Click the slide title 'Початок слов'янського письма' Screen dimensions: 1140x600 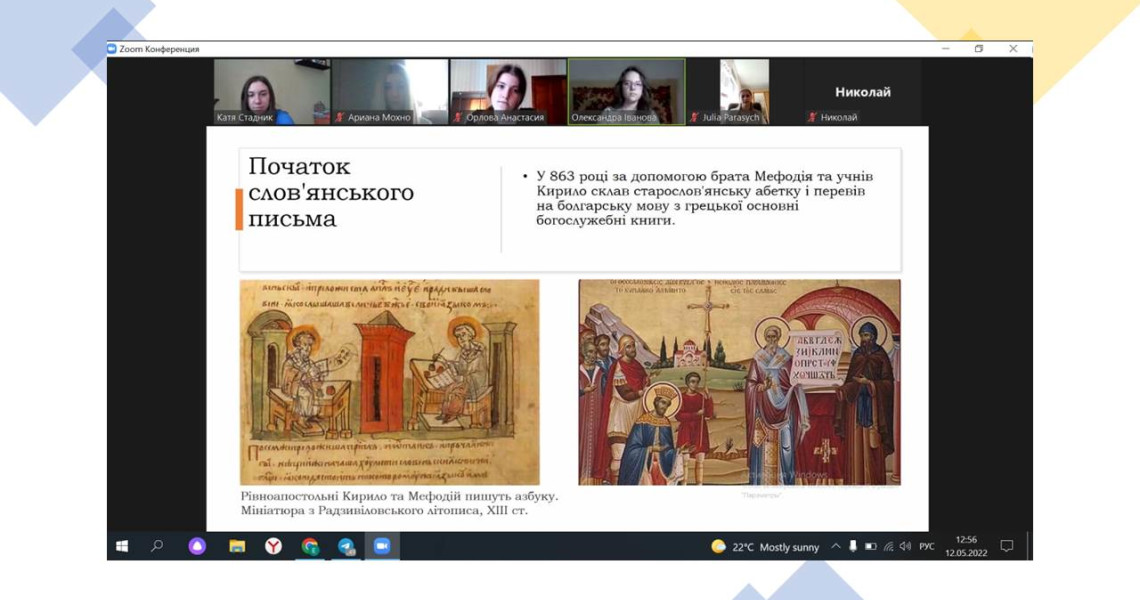click(331, 193)
